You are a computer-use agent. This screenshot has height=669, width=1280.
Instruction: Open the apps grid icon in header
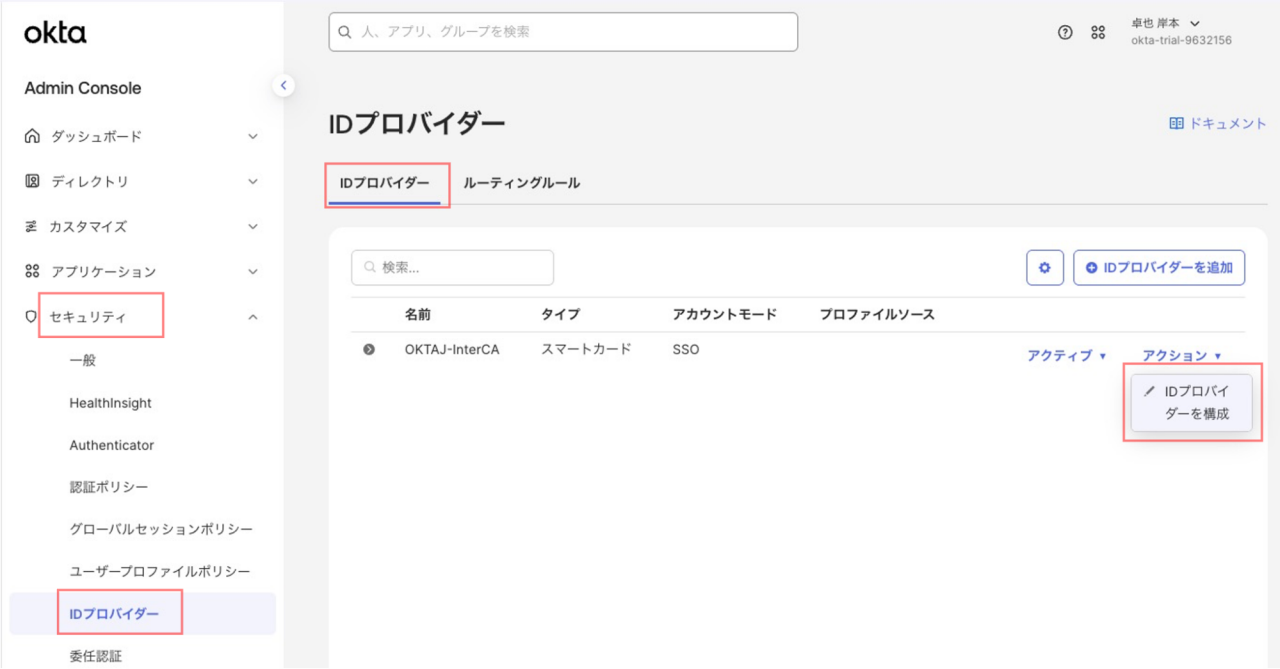point(1098,32)
